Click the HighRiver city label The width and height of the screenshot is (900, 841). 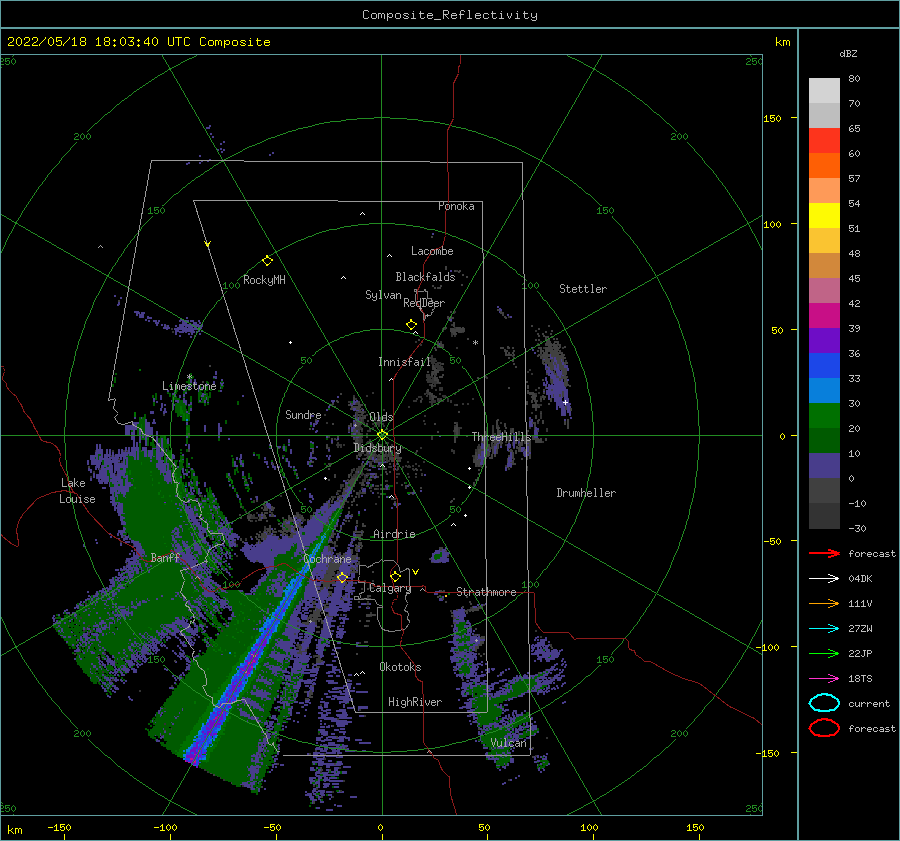pos(415,702)
